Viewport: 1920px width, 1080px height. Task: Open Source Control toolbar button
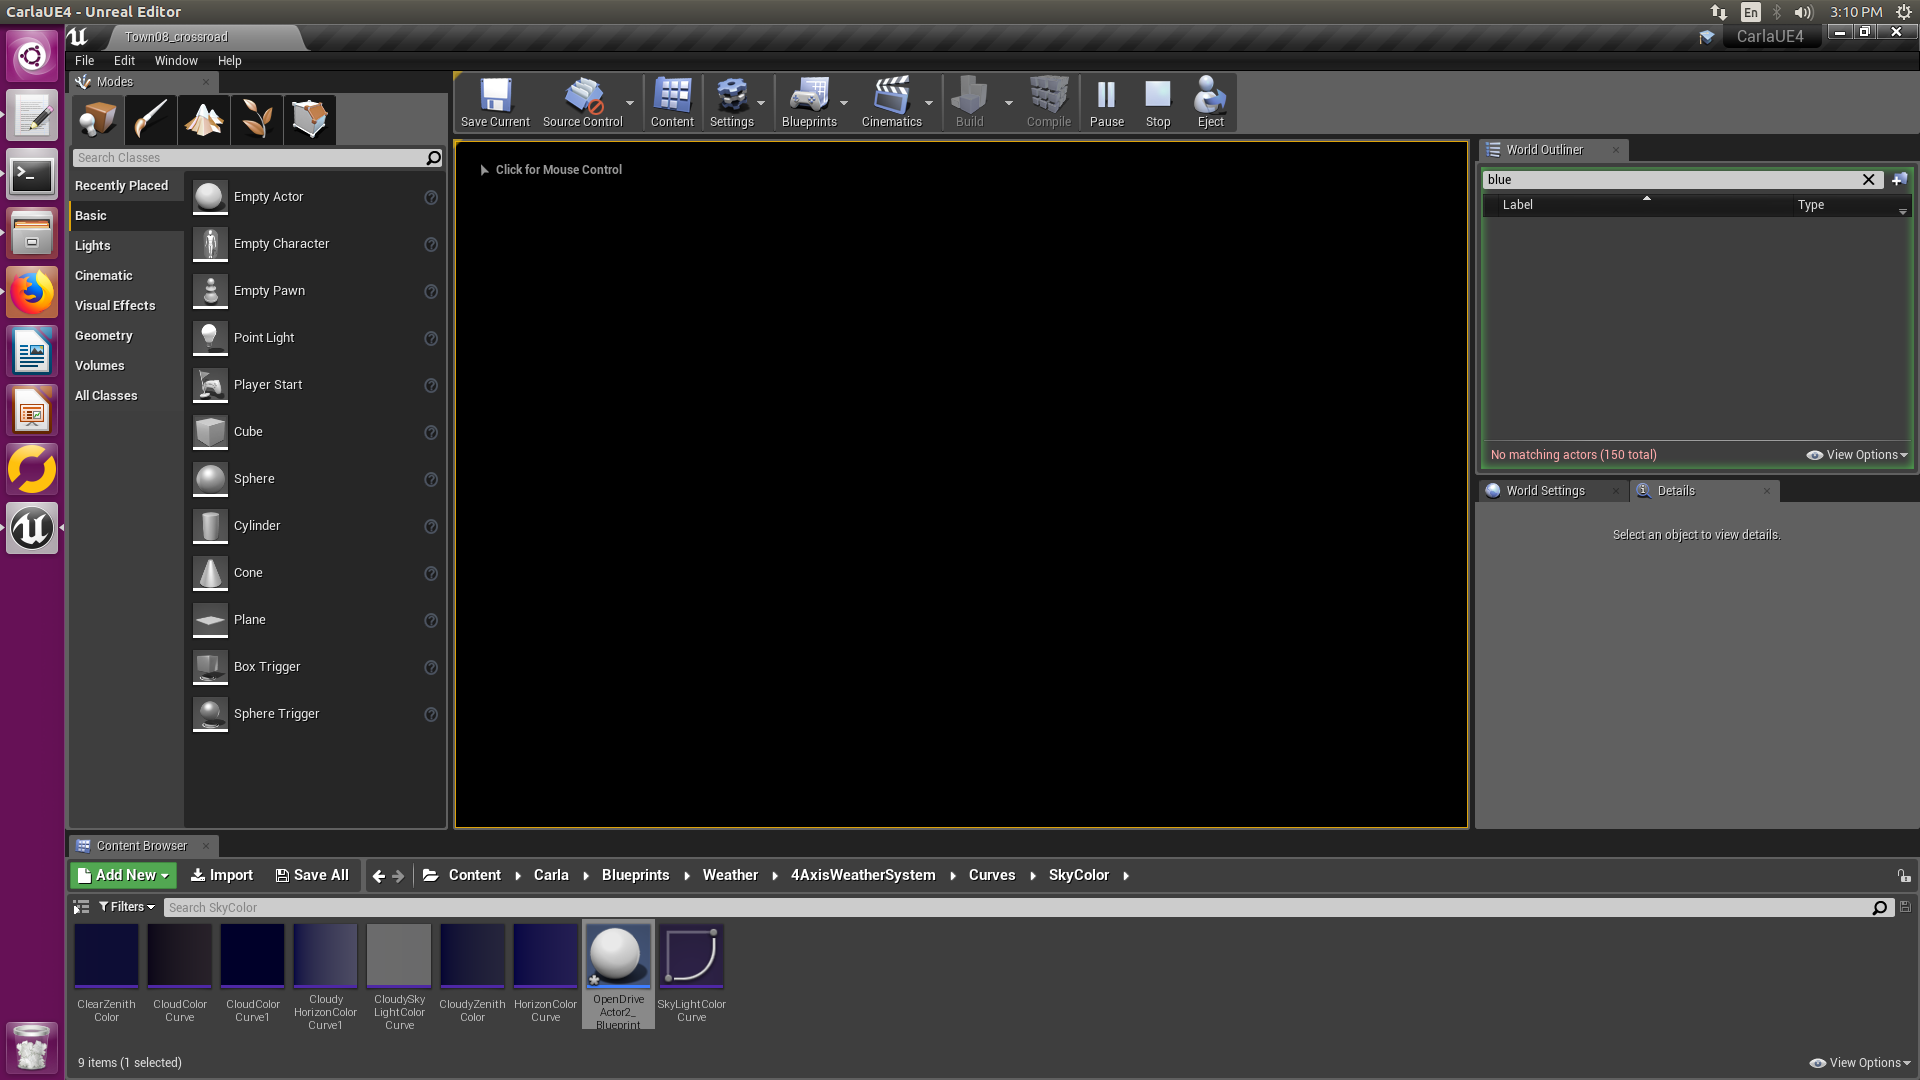tap(582, 102)
